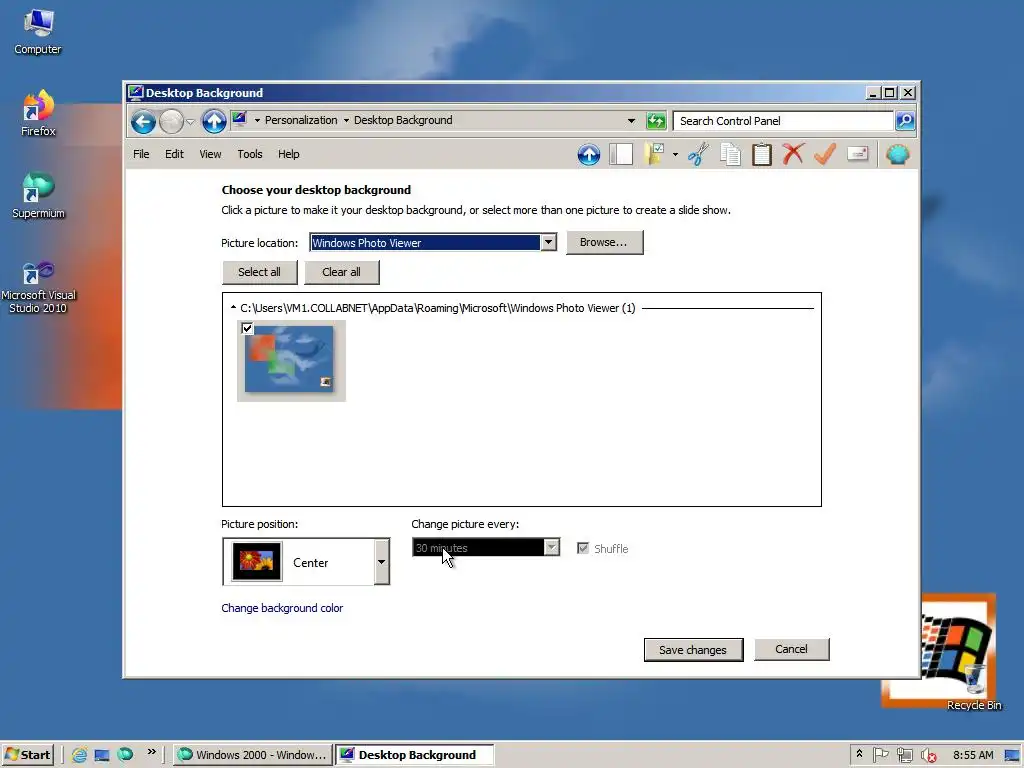Expand the arrow before Personalization breadcrumb
Viewport: 1024px width, 768px height.
[x=257, y=120]
